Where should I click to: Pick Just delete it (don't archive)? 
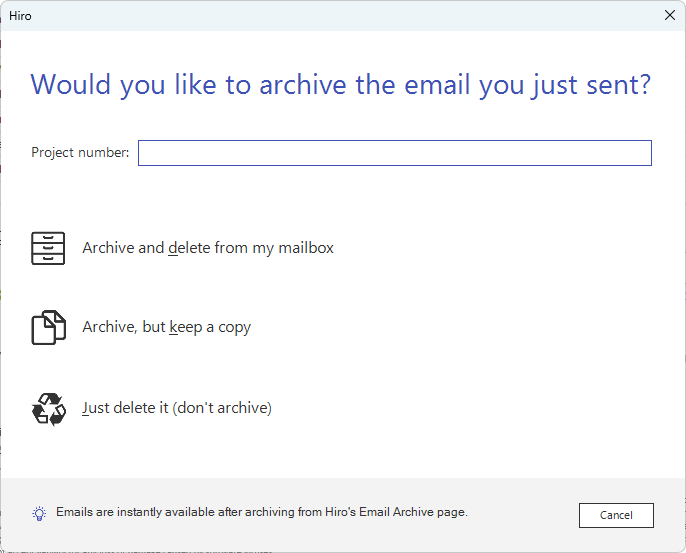(x=177, y=408)
